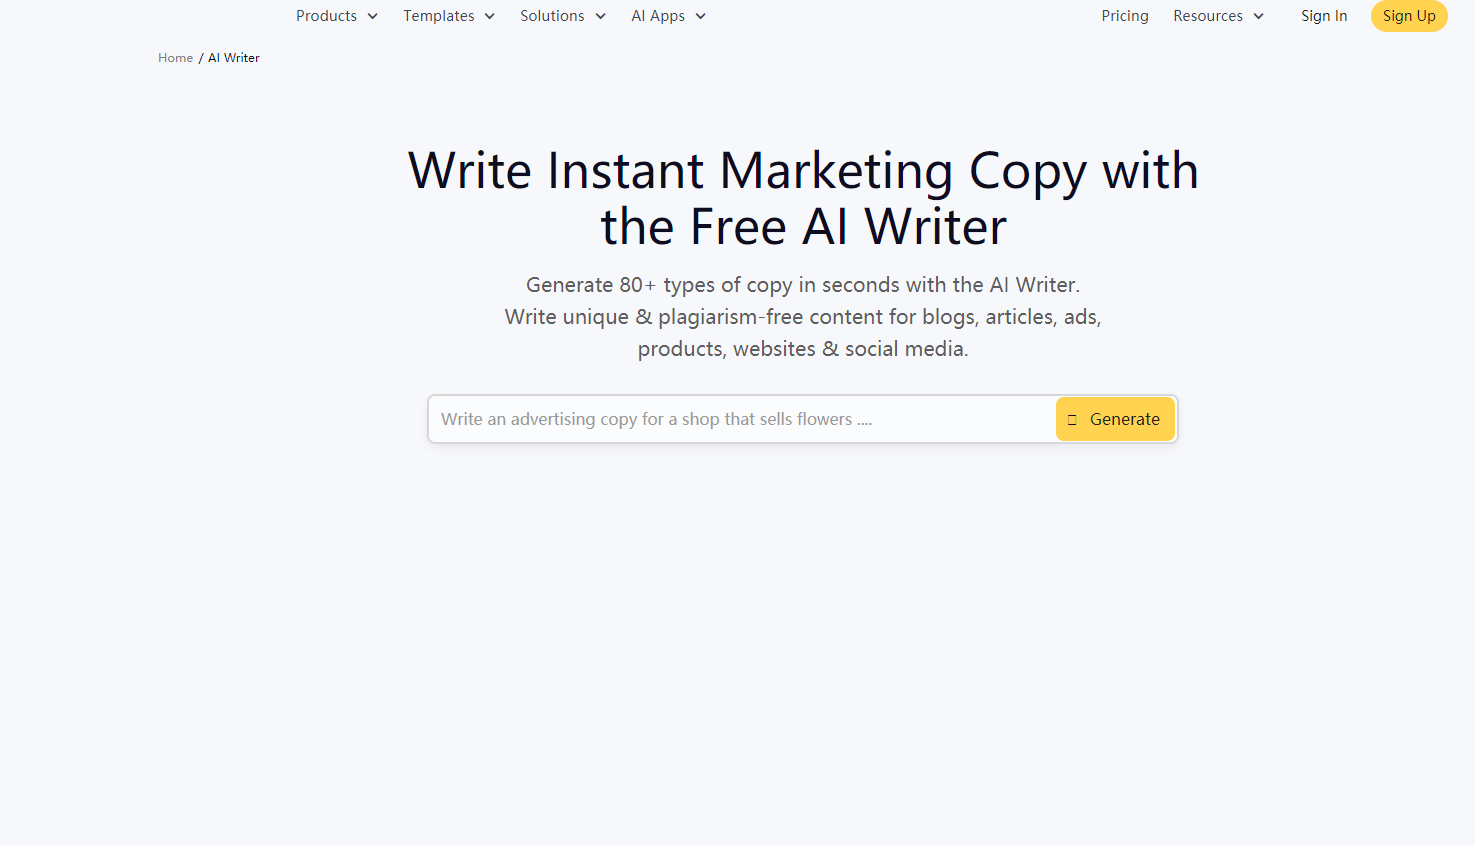Click the Sign In link
The width and height of the screenshot is (1475, 846).
point(1324,16)
